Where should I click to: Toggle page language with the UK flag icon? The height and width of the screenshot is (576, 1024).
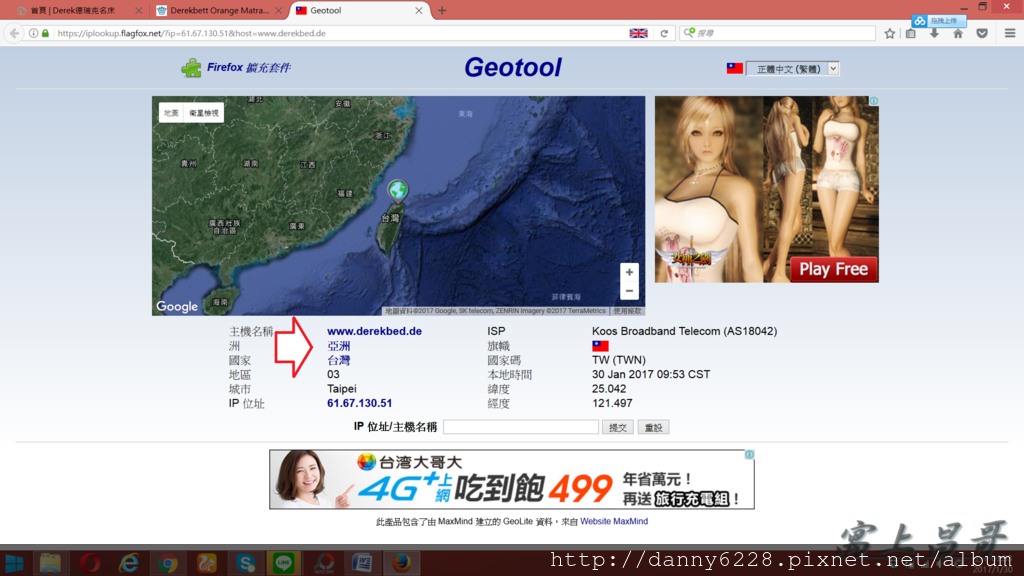pyautogui.click(x=639, y=33)
